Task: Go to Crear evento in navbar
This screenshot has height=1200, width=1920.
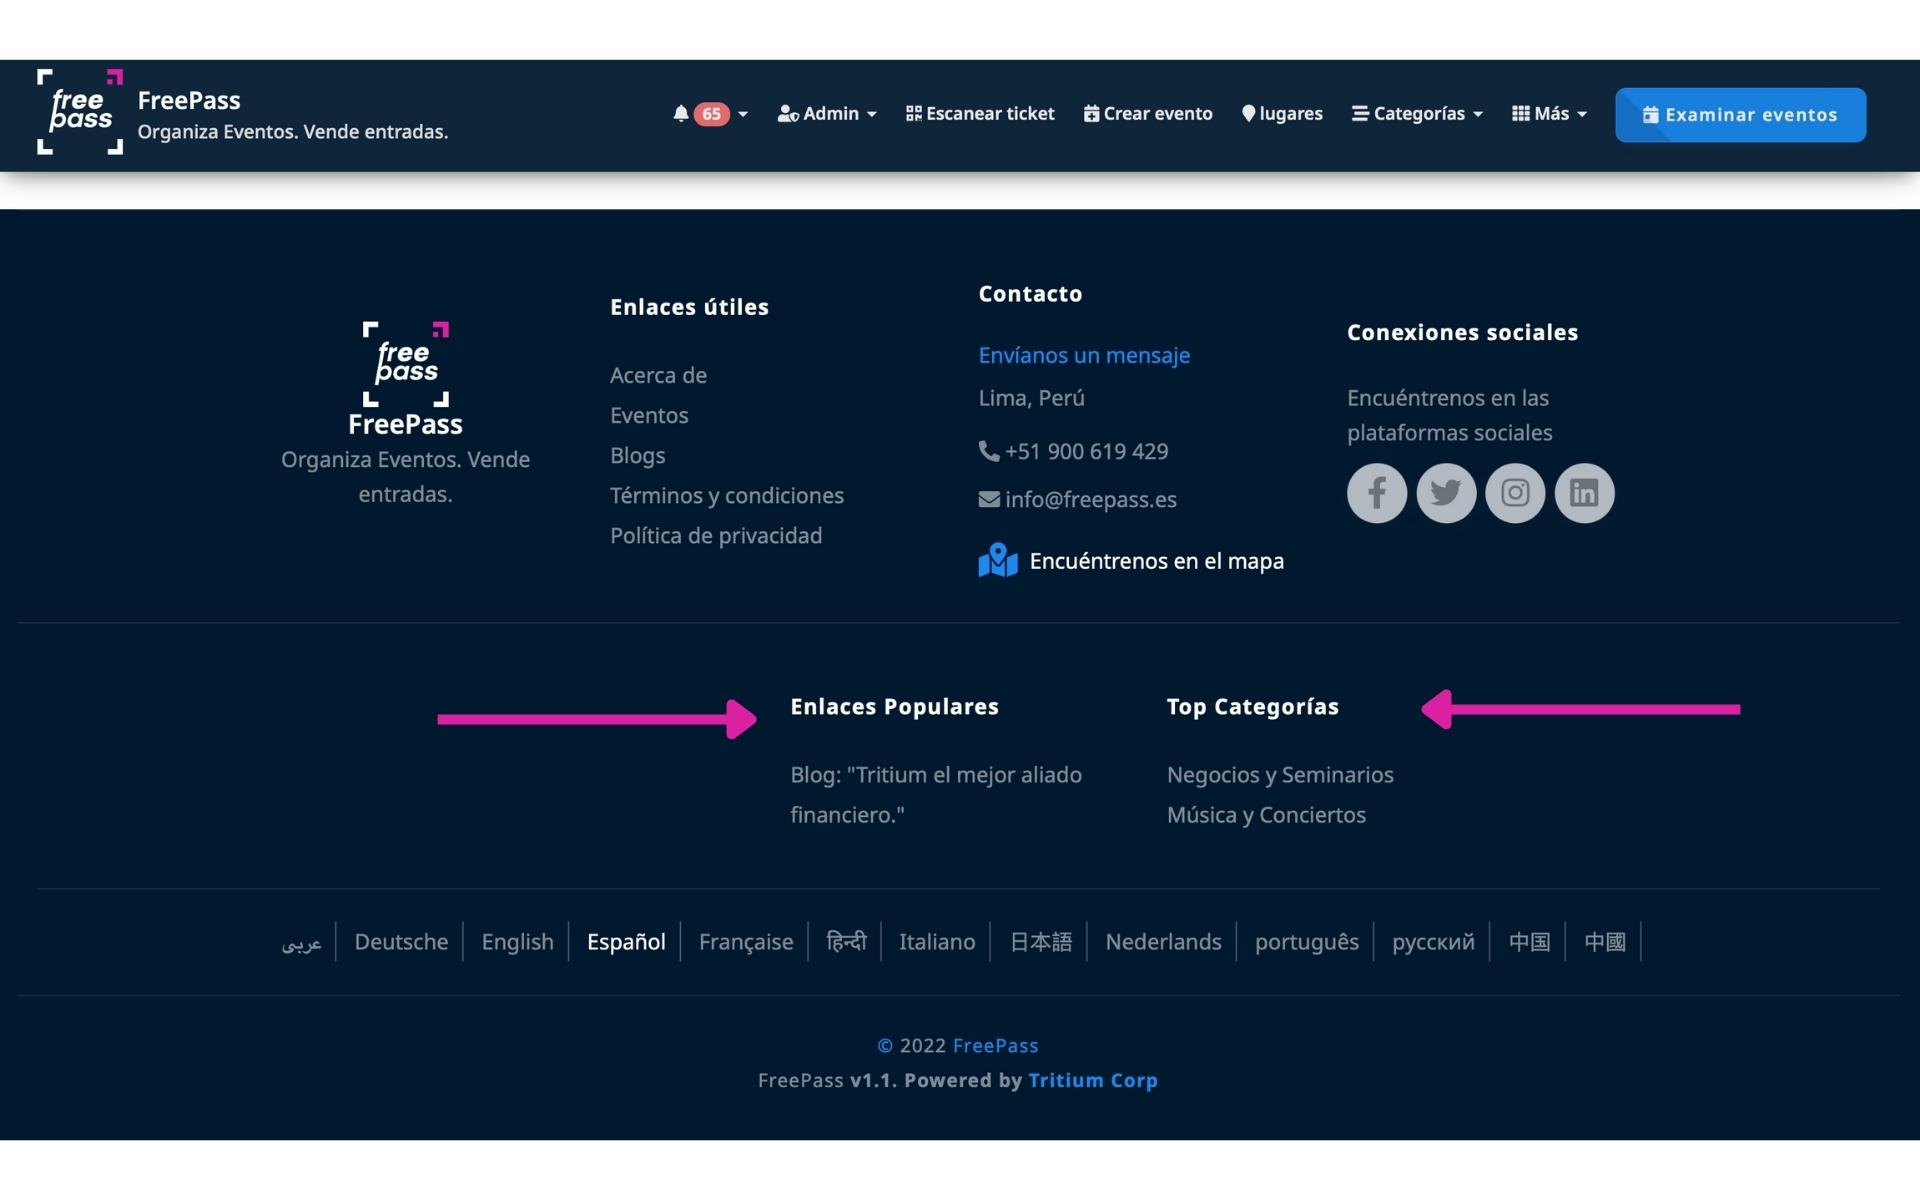Action: (x=1148, y=114)
